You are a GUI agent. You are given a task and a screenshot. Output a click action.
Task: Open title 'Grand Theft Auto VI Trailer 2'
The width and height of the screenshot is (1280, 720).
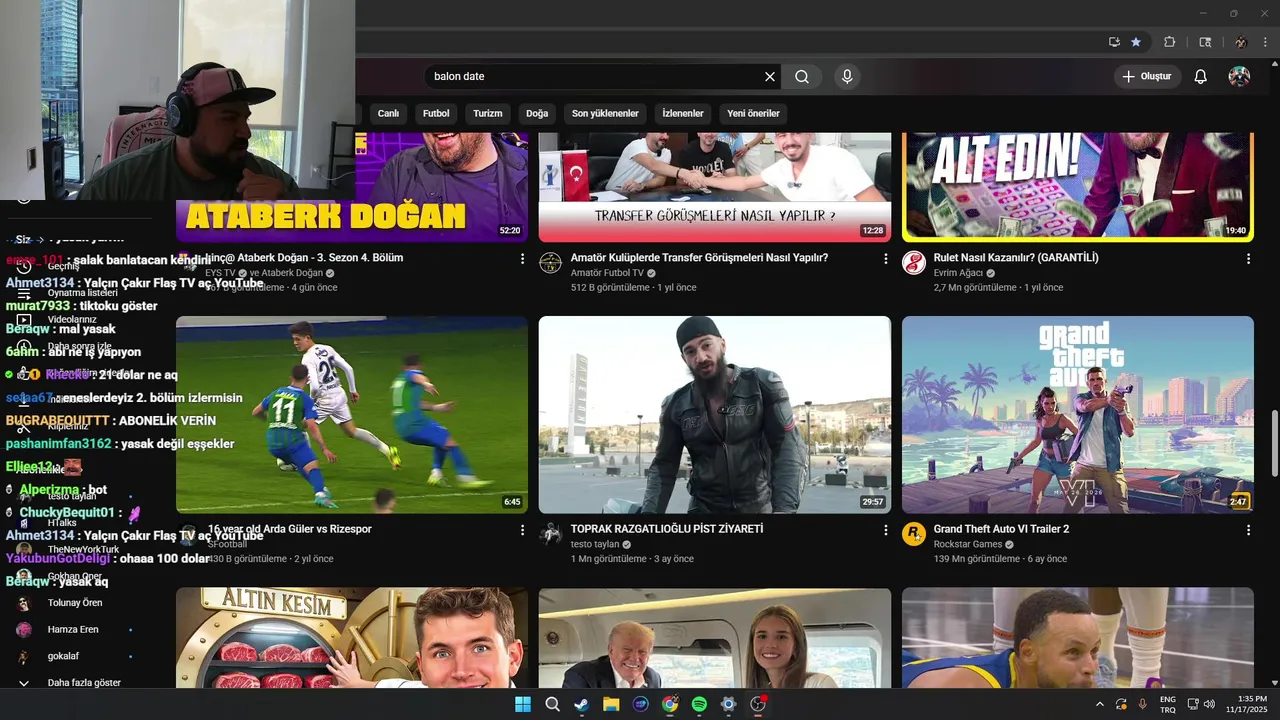[1001, 529]
